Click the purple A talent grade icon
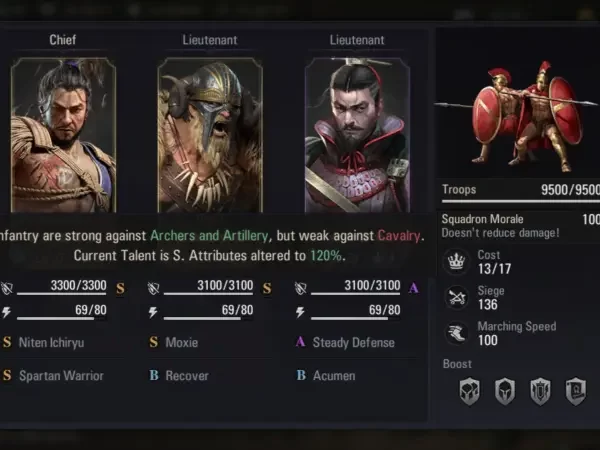Viewport: 600px width, 450px height. [413, 288]
